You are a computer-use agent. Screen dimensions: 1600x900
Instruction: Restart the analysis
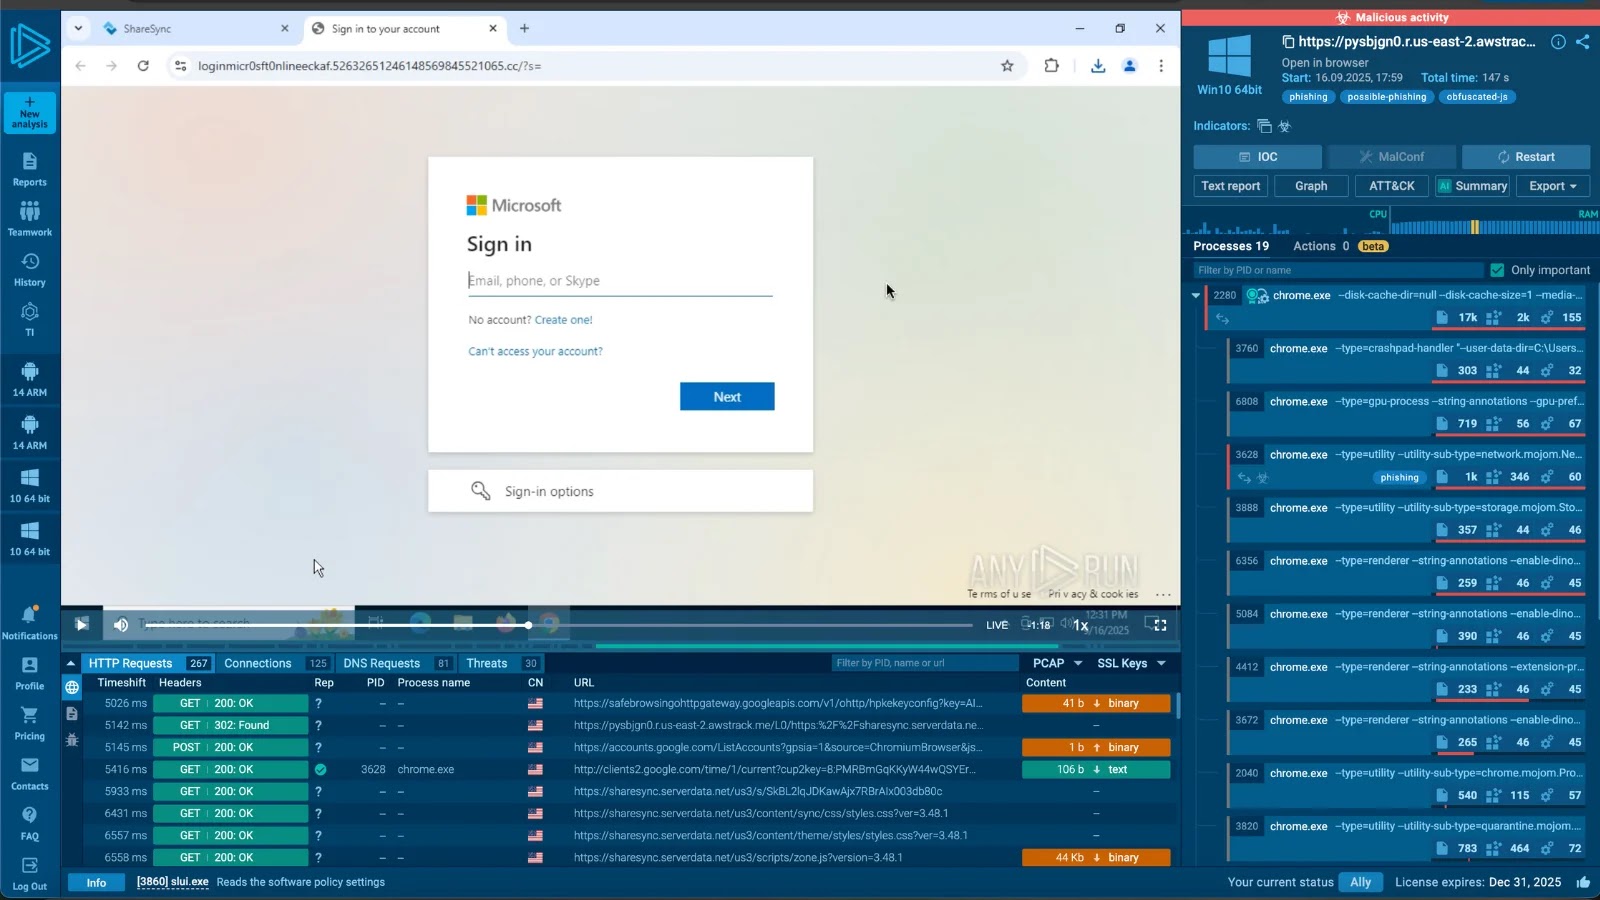point(1525,156)
